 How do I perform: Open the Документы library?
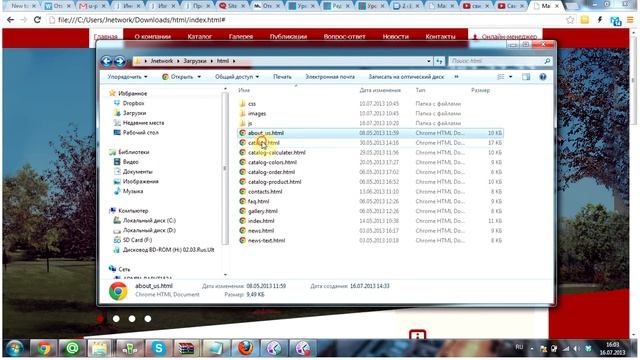coord(138,172)
